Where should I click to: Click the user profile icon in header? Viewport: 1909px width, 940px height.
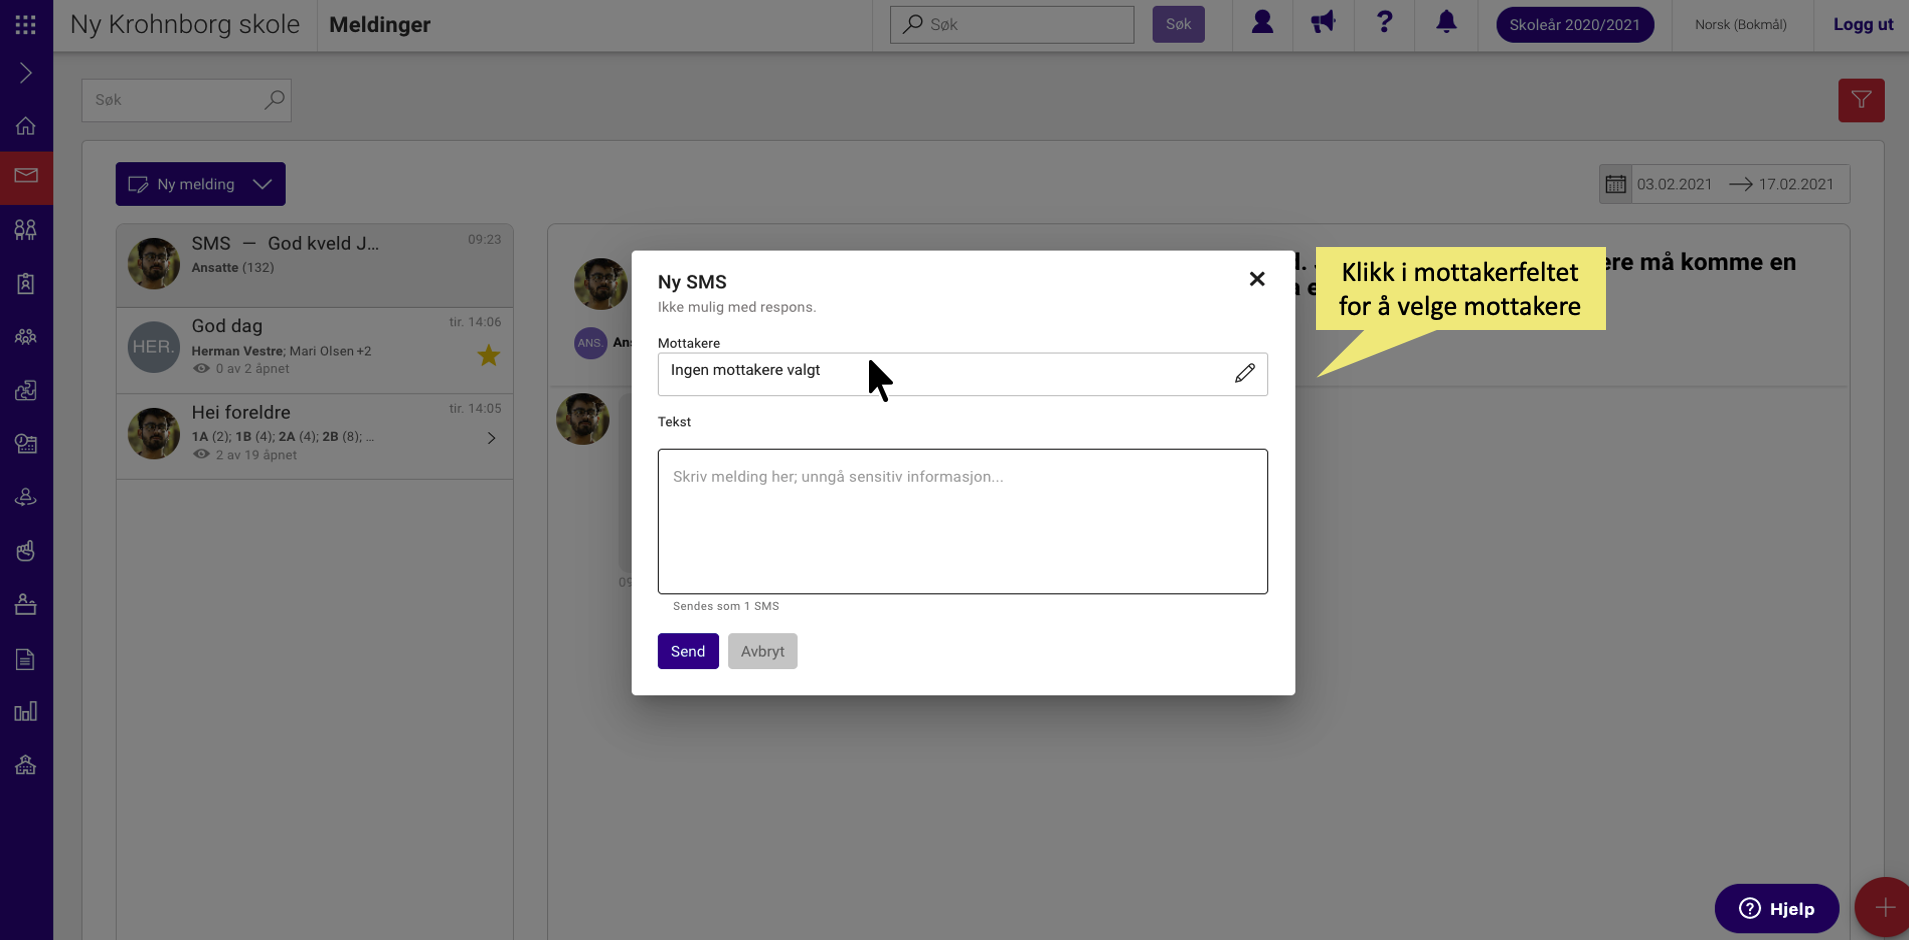1262,22
